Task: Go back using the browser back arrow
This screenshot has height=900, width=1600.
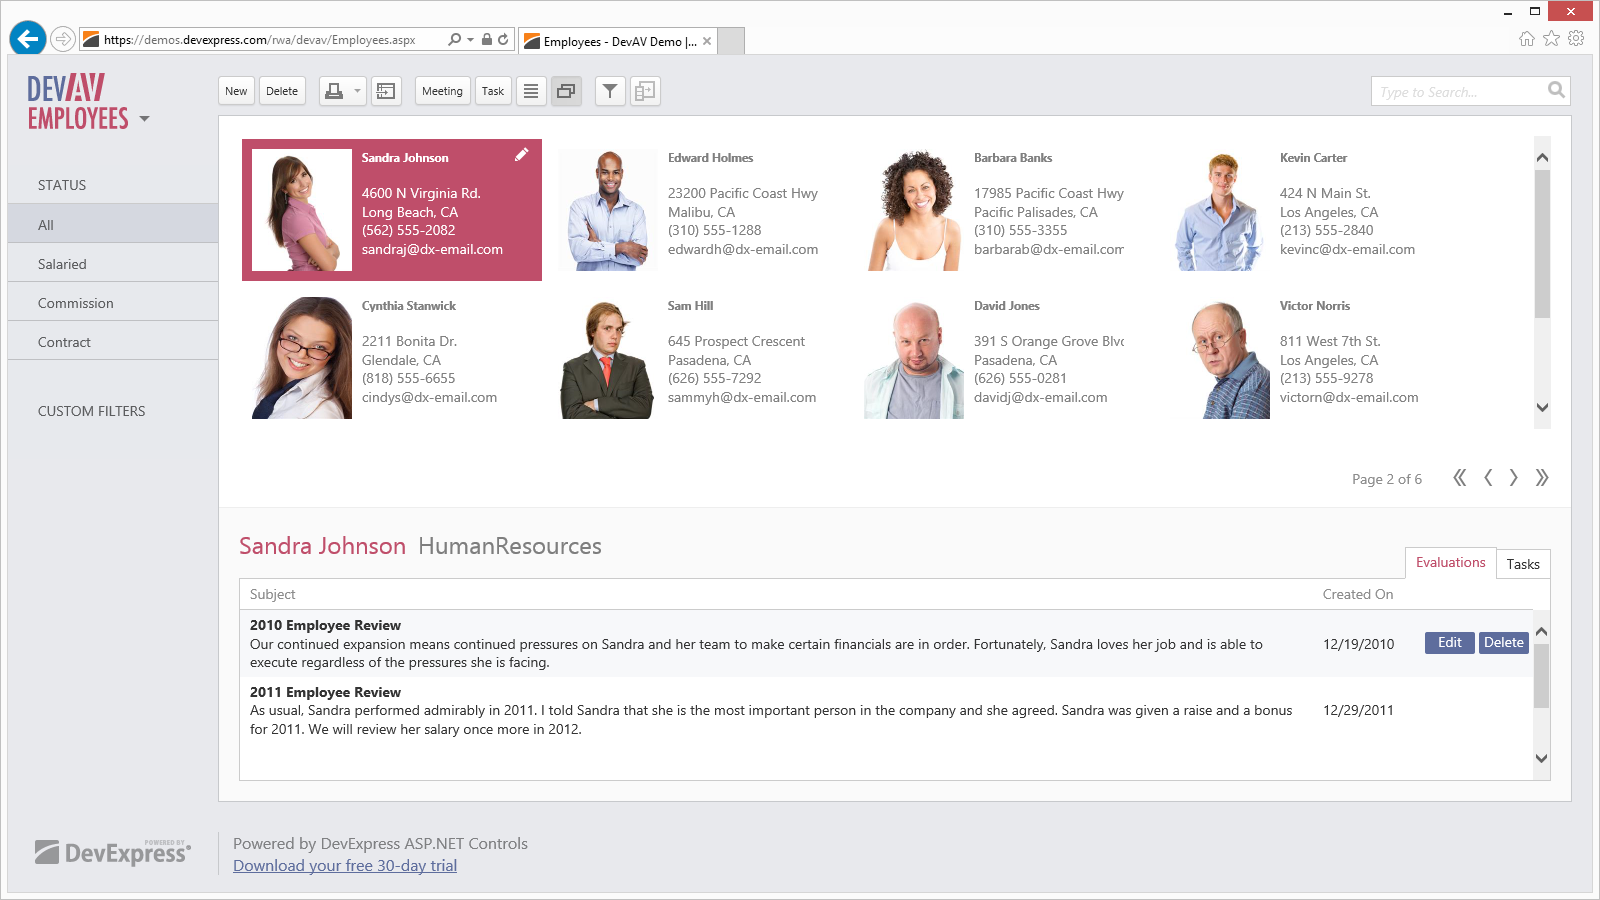Action: (x=28, y=39)
